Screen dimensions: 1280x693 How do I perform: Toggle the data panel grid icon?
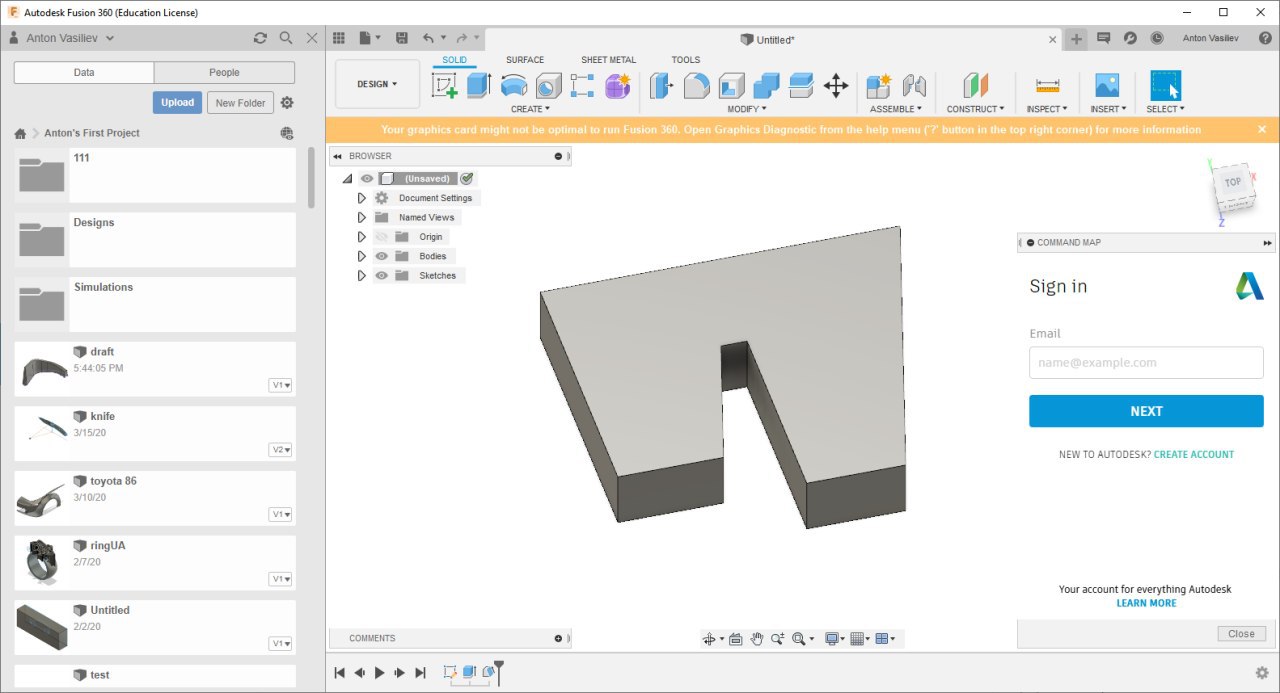pos(338,38)
